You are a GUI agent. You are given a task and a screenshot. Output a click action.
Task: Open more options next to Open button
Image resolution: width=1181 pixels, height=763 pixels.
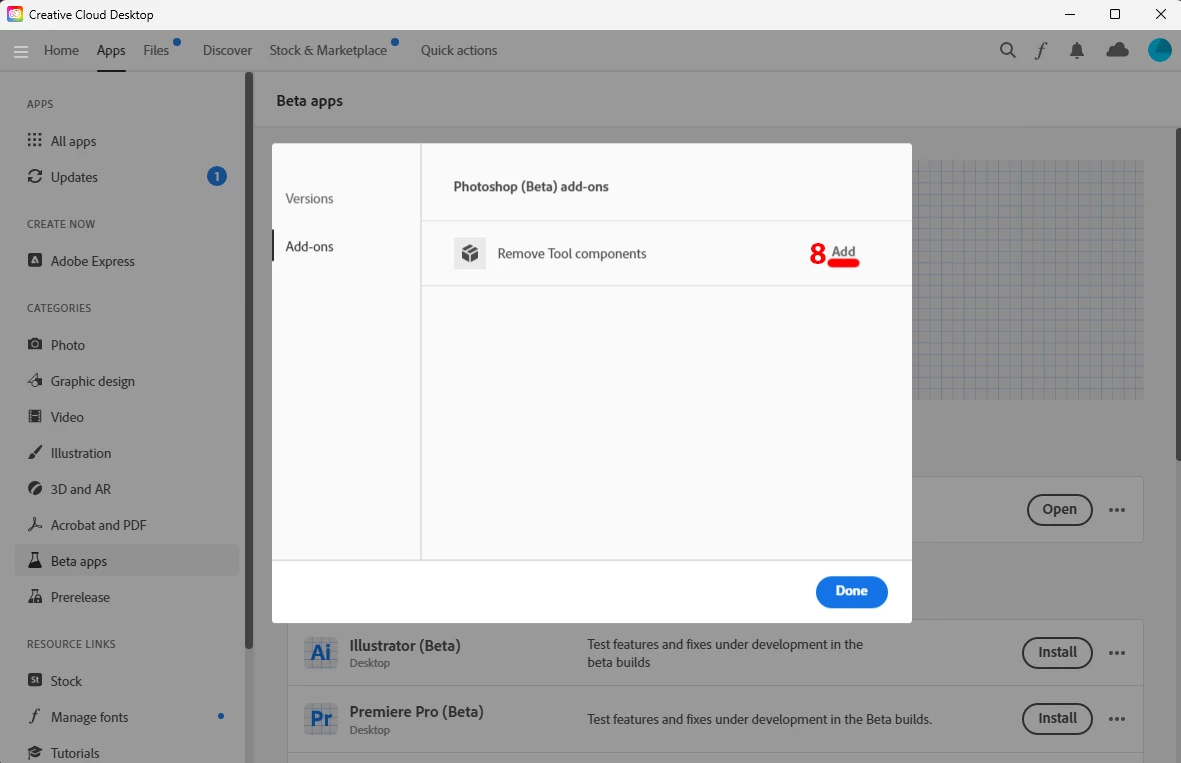tap(1117, 510)
